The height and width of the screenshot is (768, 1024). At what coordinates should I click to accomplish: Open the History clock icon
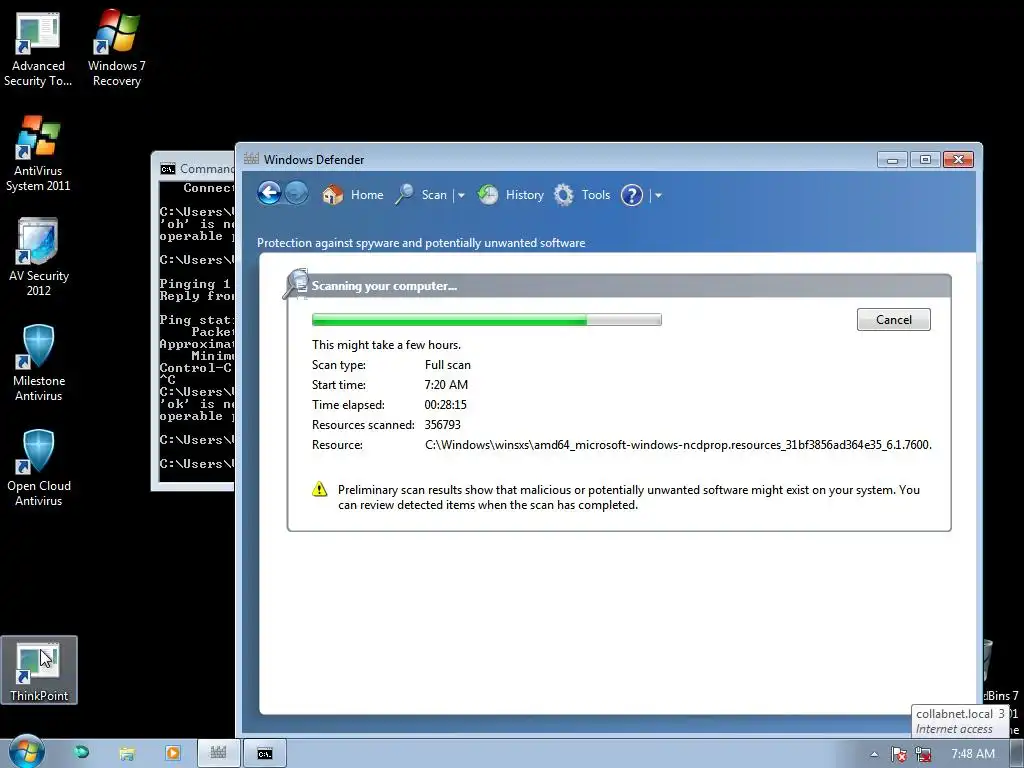pos(488,195)
